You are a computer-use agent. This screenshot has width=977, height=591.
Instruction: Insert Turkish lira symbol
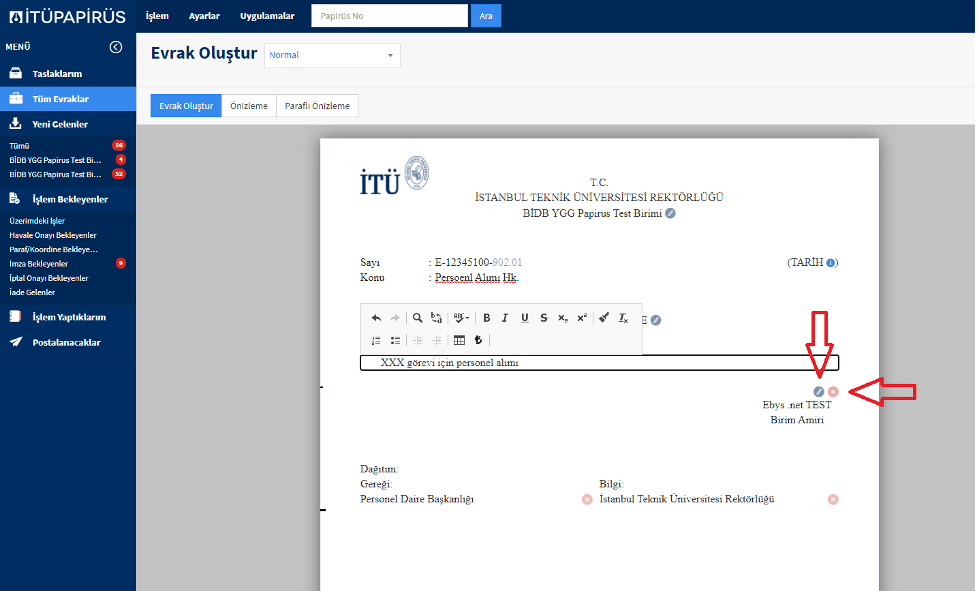[x=478, y=340]
